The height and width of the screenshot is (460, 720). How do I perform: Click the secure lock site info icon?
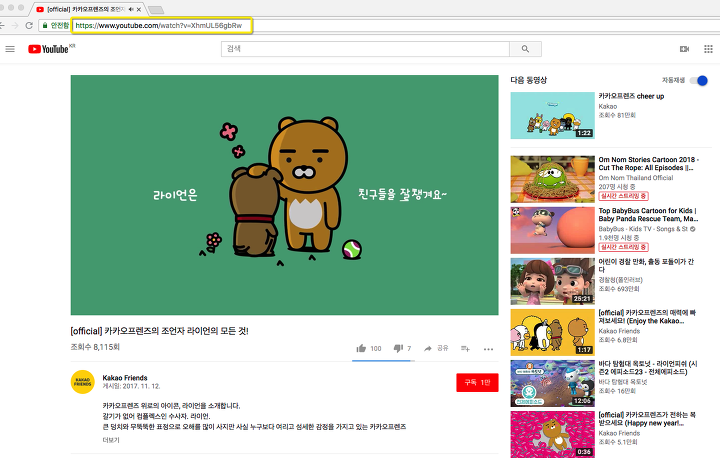coord(45,25)
